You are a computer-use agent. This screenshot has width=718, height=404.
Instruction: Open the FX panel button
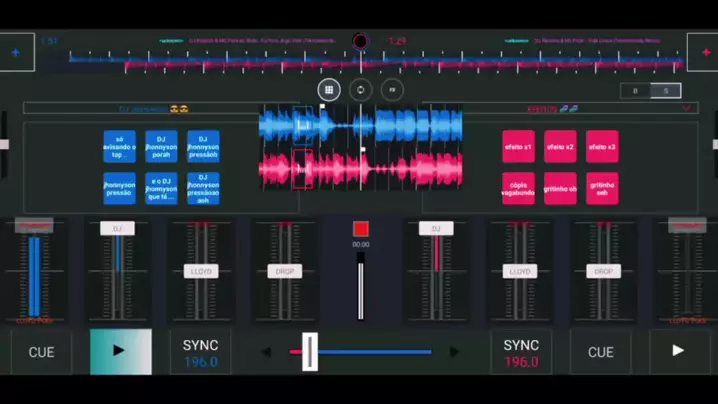tap(392, 90)
